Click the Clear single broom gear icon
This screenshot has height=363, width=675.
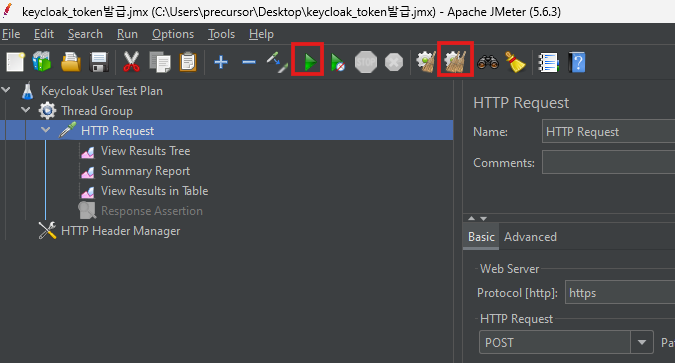[426, 62]
